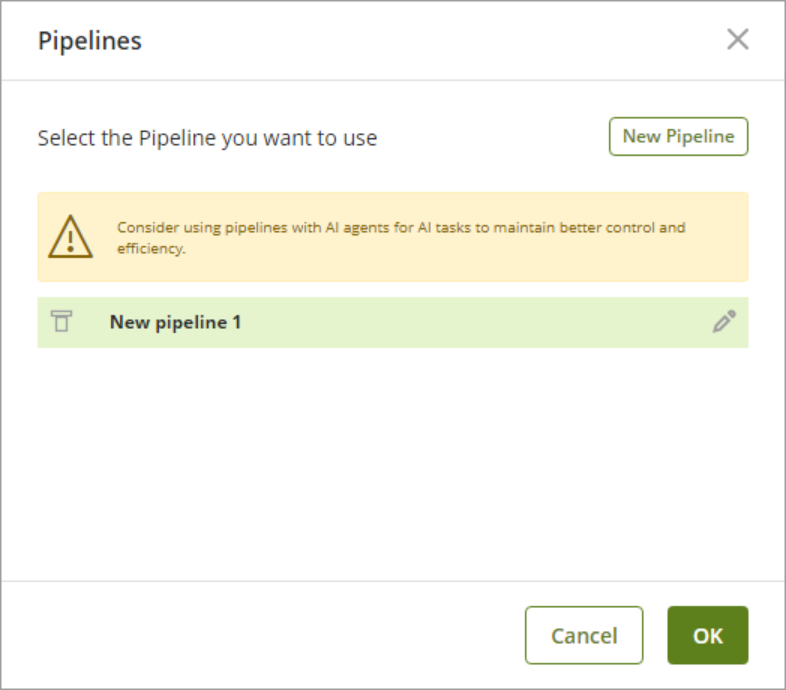Click the AI agents warning message text
Image resolution: width=786 pixels, height=690 pixels.
coord(400,228)
